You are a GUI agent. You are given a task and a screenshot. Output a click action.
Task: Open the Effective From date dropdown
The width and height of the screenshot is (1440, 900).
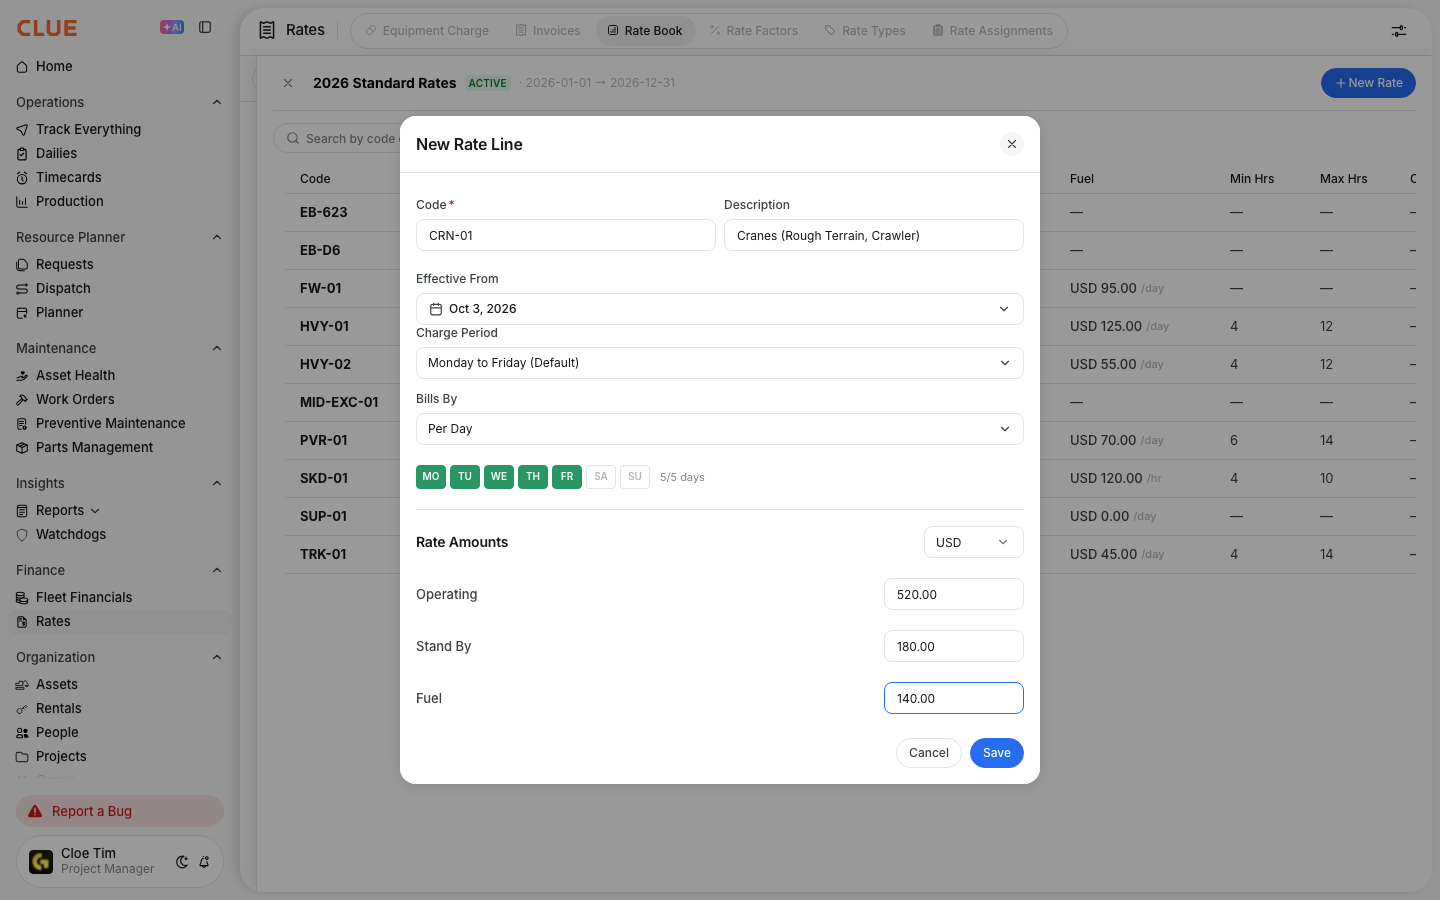coord(720,309)
